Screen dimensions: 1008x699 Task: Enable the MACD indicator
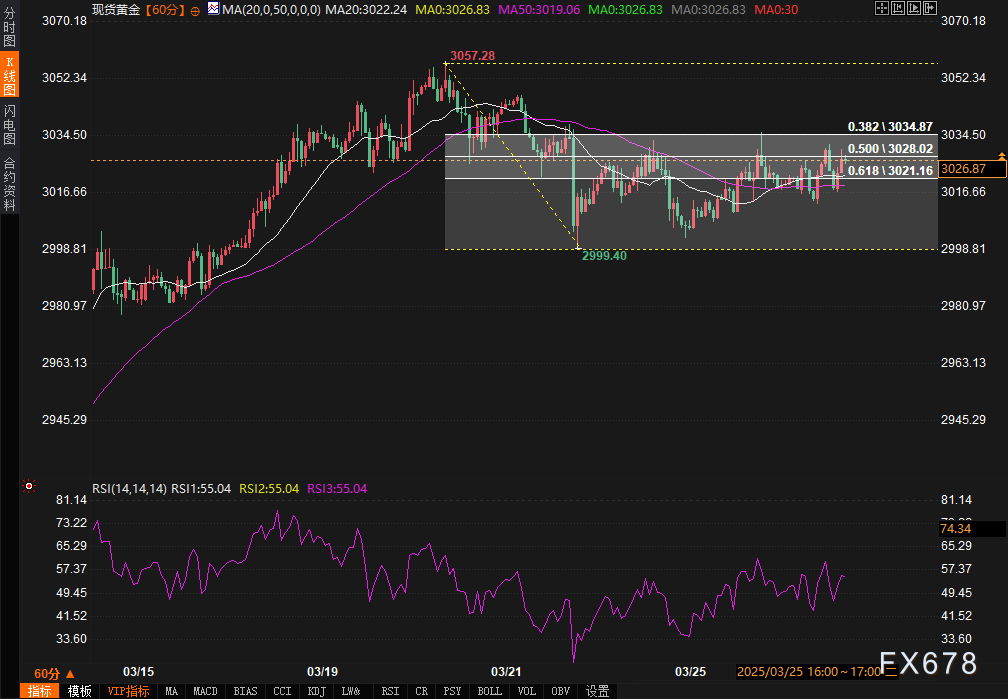(205, 691)
